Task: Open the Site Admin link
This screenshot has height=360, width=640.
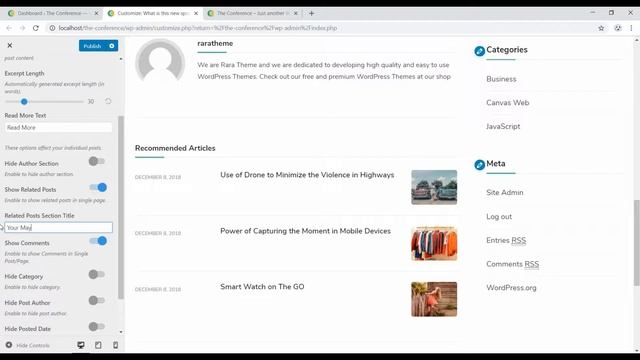Action: [505, 193]
